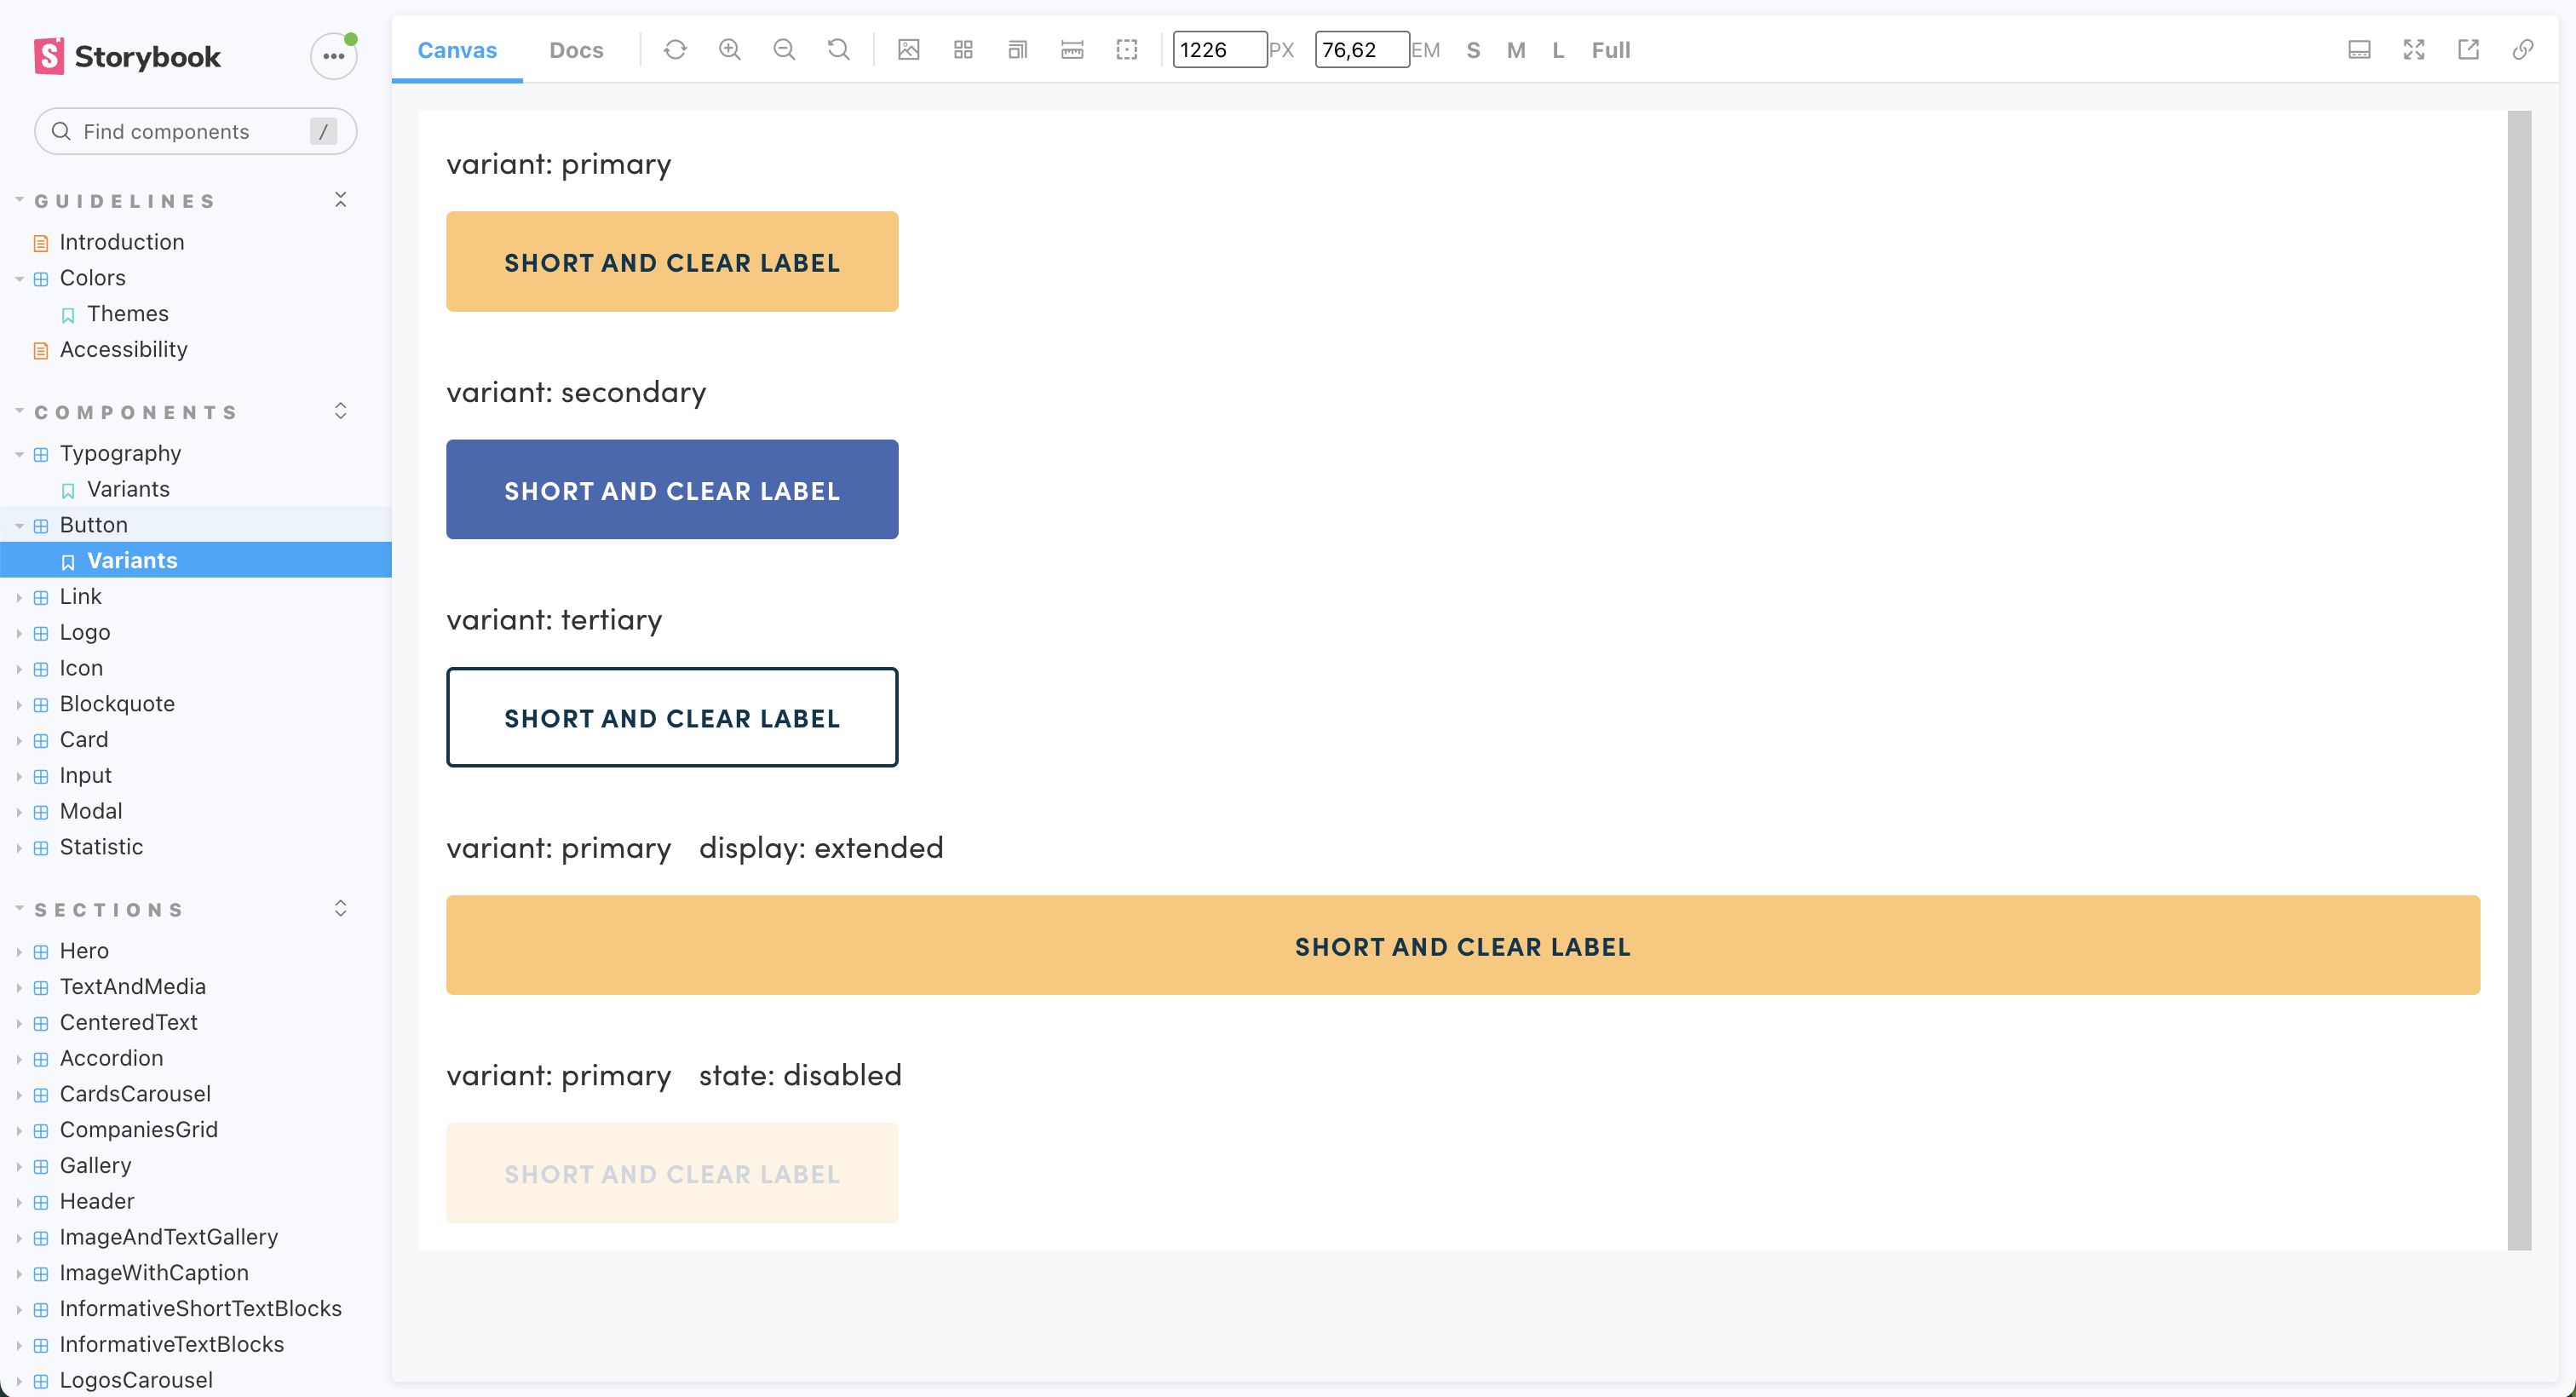Expand the Icon component
2576x1397 pixels.
(19, 668)
